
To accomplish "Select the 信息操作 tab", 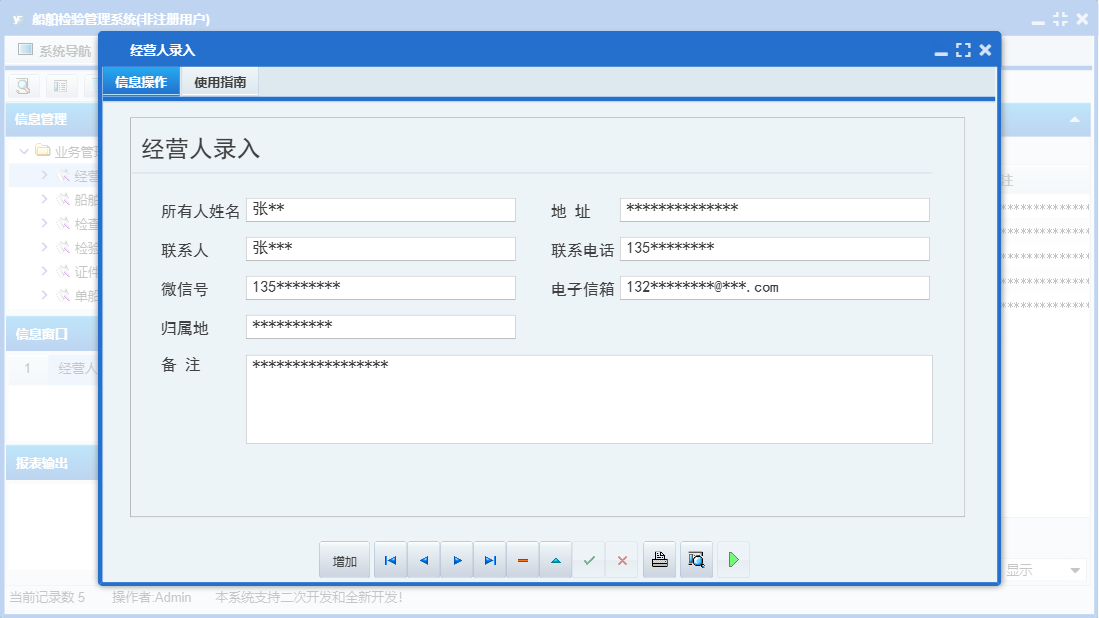I will point(140,82).
